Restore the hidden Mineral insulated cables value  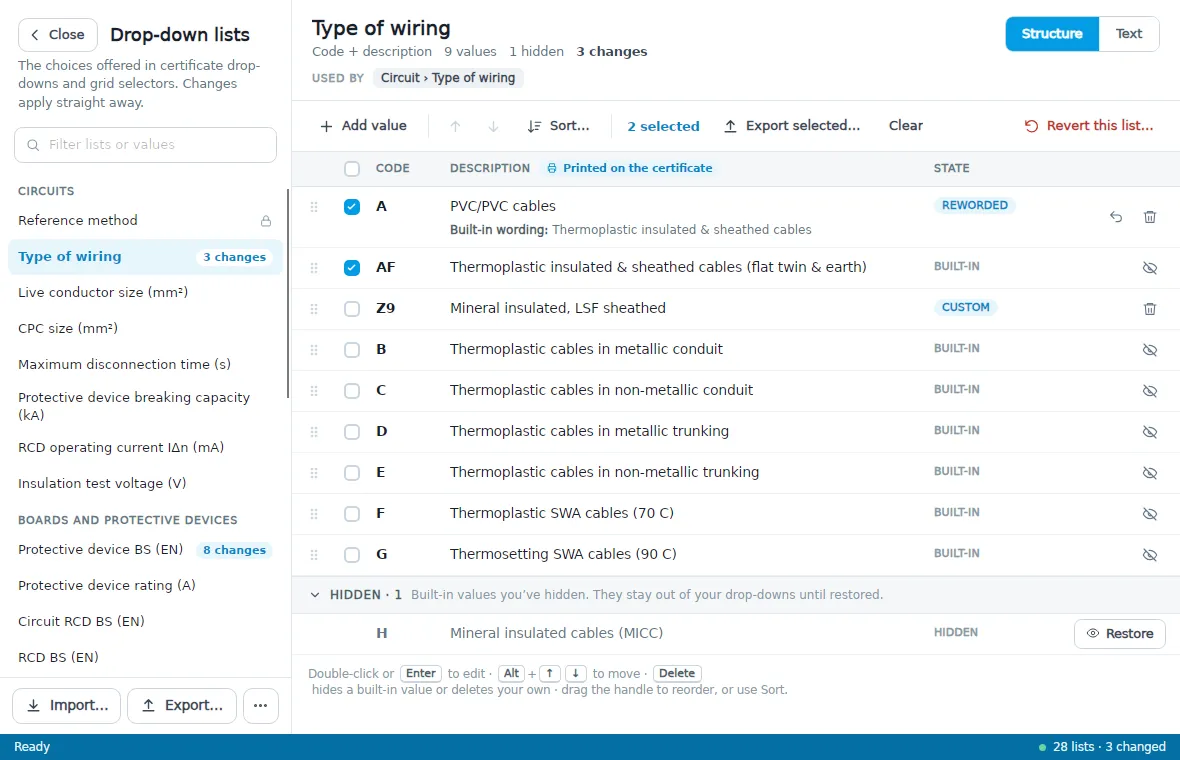(1119, 634)
